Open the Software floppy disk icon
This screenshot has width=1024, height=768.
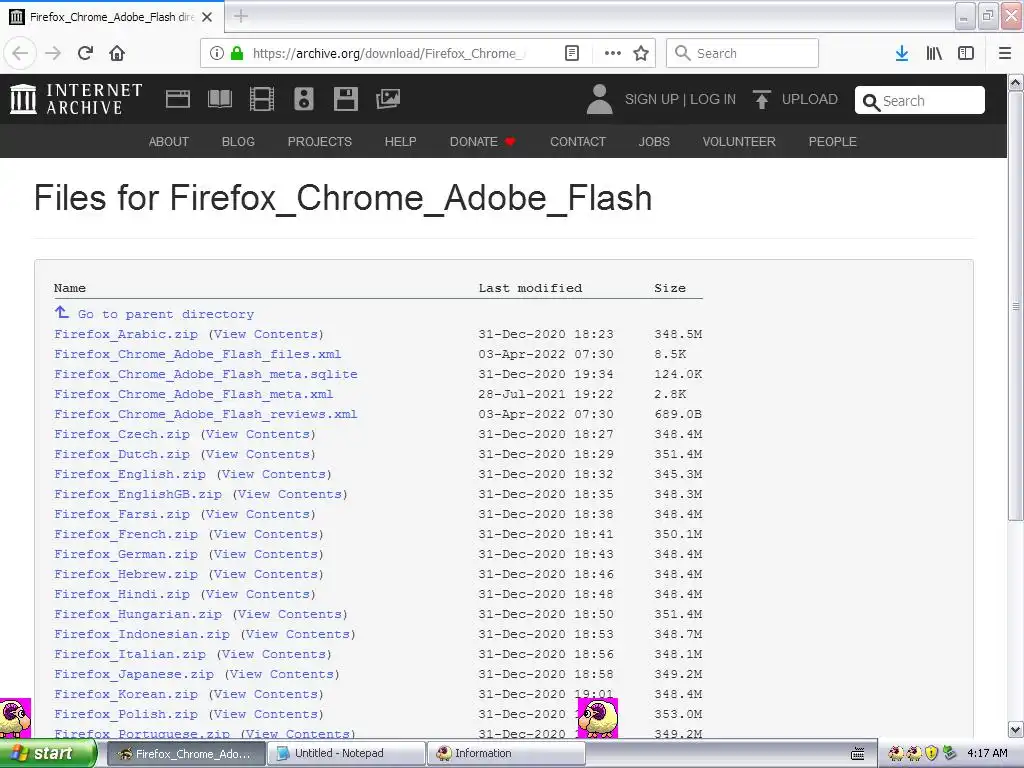click(345, 99)
